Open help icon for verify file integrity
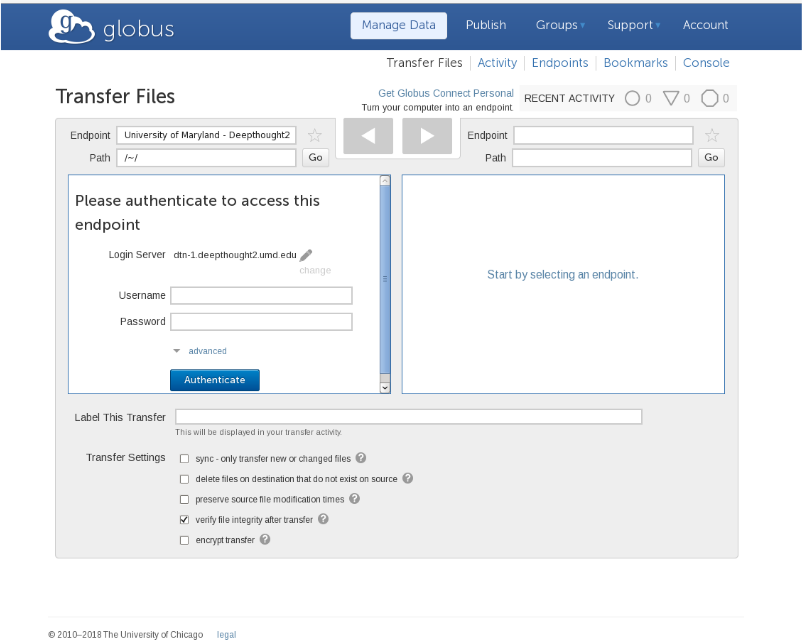 tap(323, 519)
